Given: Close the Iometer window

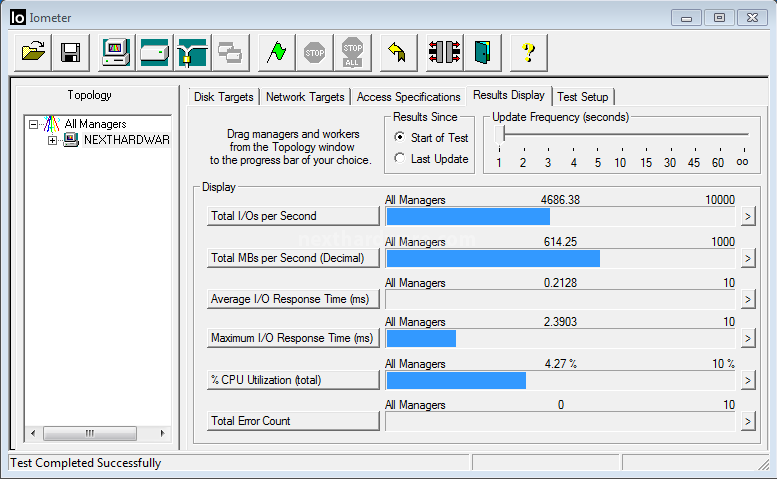Looking at the screenshot, I should point(753,18).
